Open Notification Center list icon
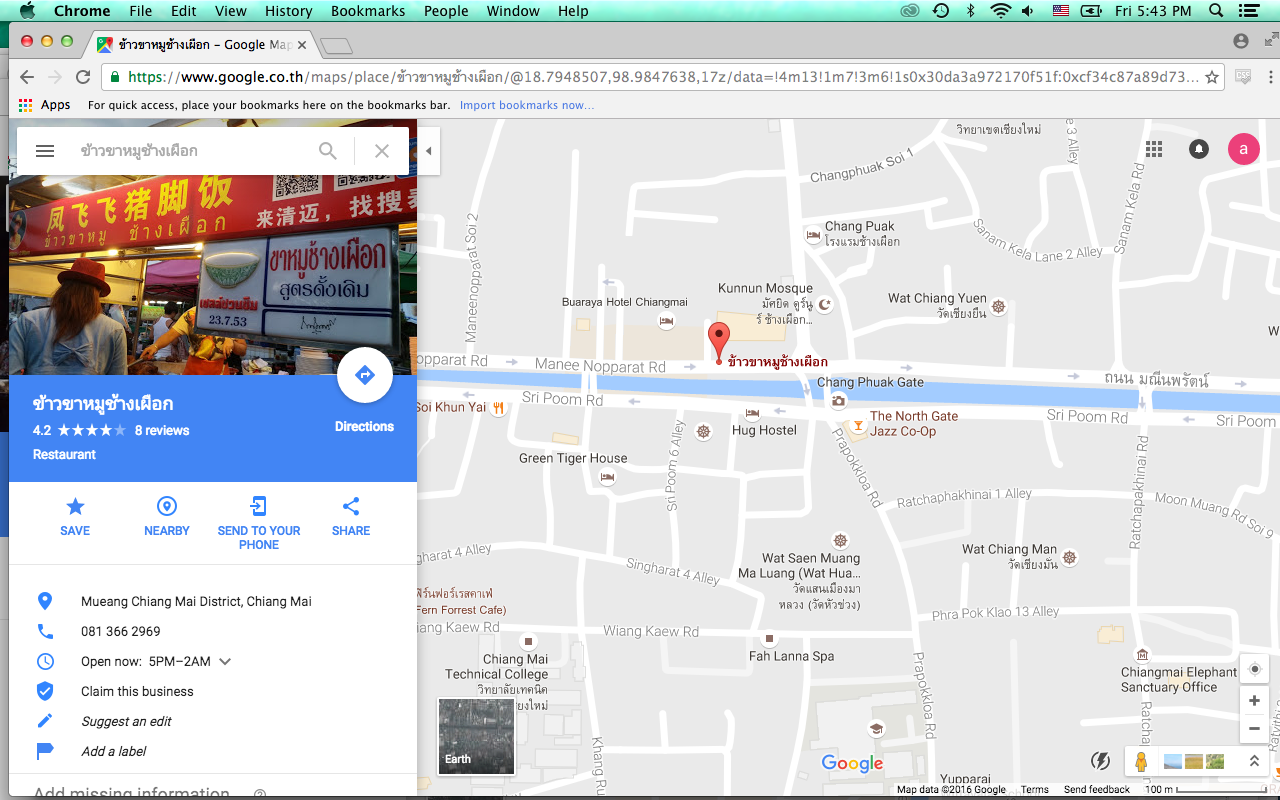 1248,11
